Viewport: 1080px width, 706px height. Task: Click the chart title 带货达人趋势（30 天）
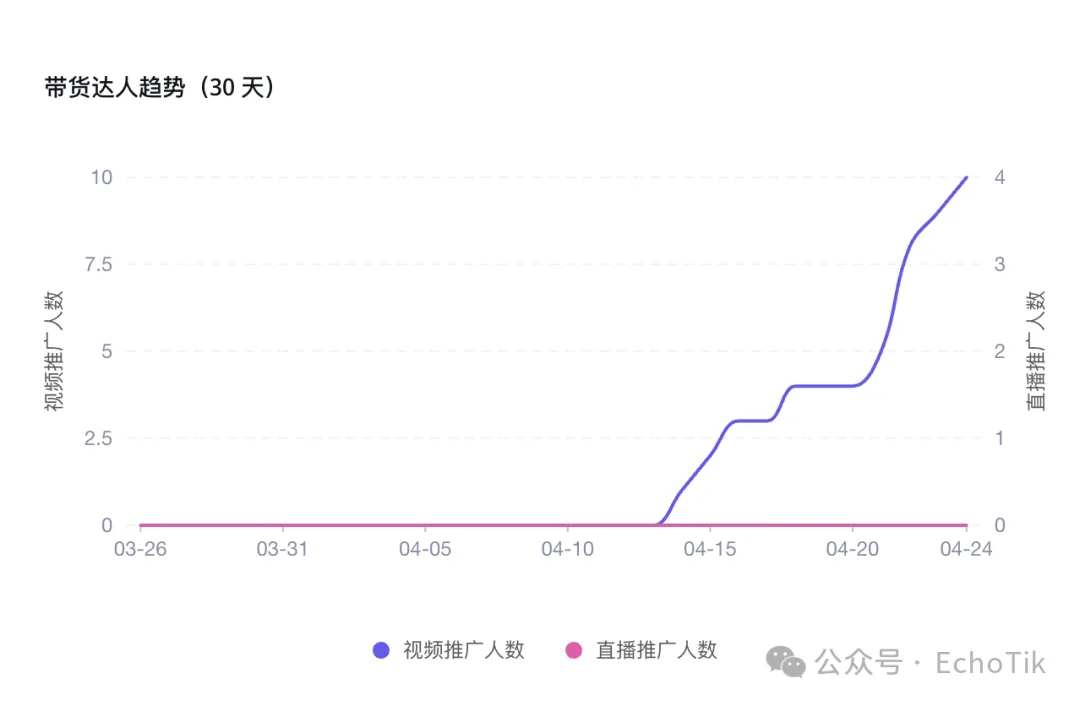point(160,88)
